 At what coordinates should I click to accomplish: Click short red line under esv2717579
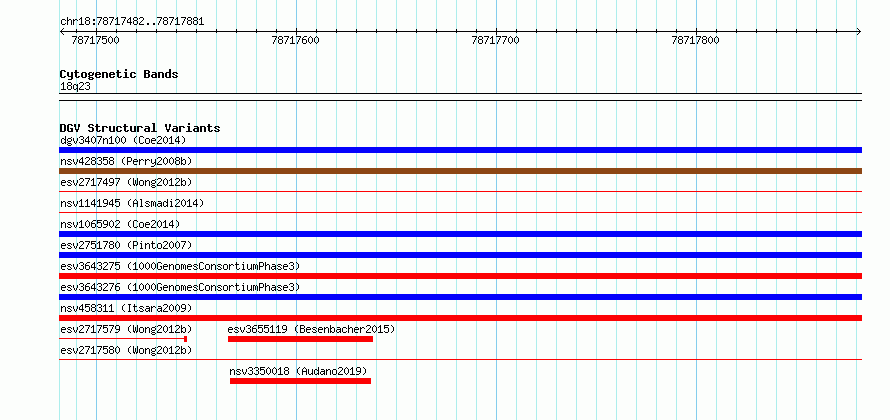point(123,339)
